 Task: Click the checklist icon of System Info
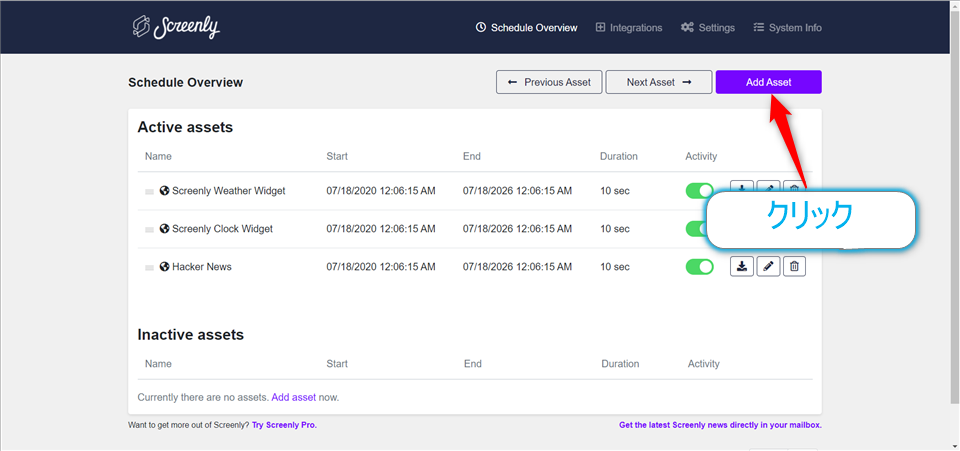tap(759, 28)
